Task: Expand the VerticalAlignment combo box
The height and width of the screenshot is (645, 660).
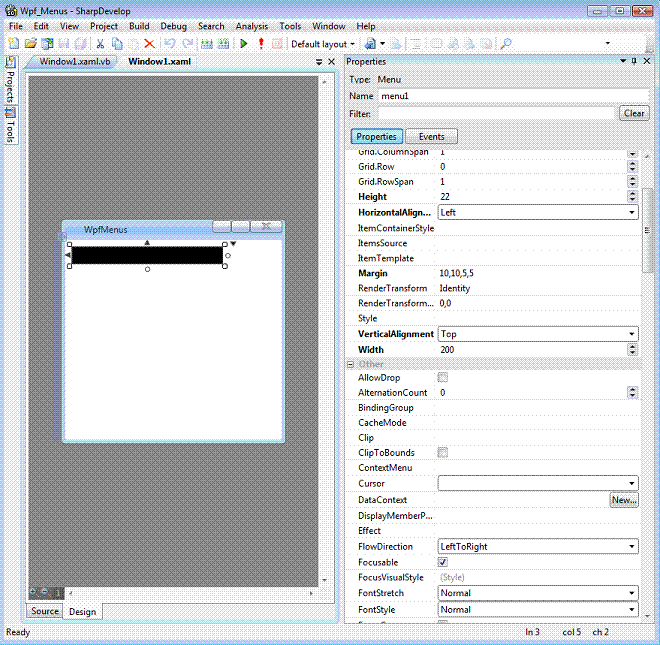Action: coord(632,334)
